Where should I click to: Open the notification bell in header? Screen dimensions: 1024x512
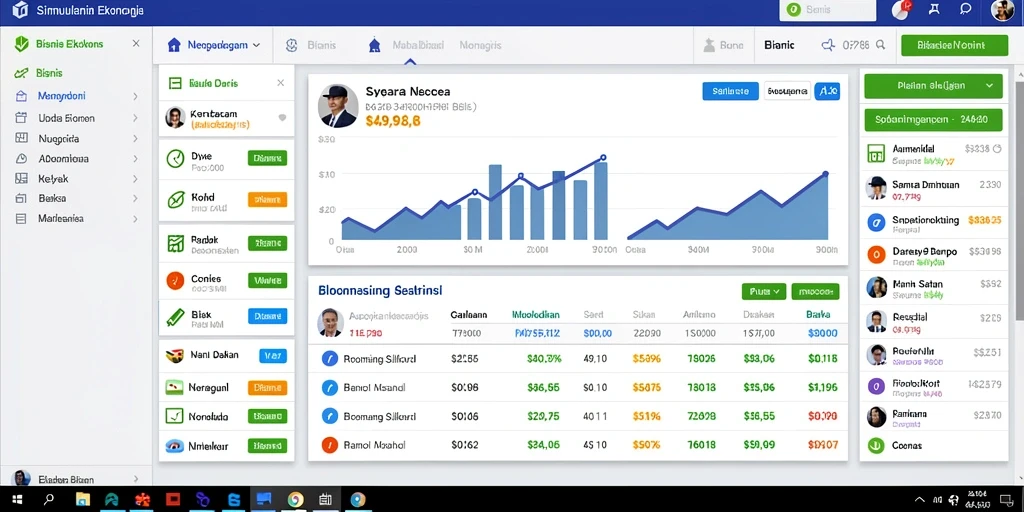[900, 10]
